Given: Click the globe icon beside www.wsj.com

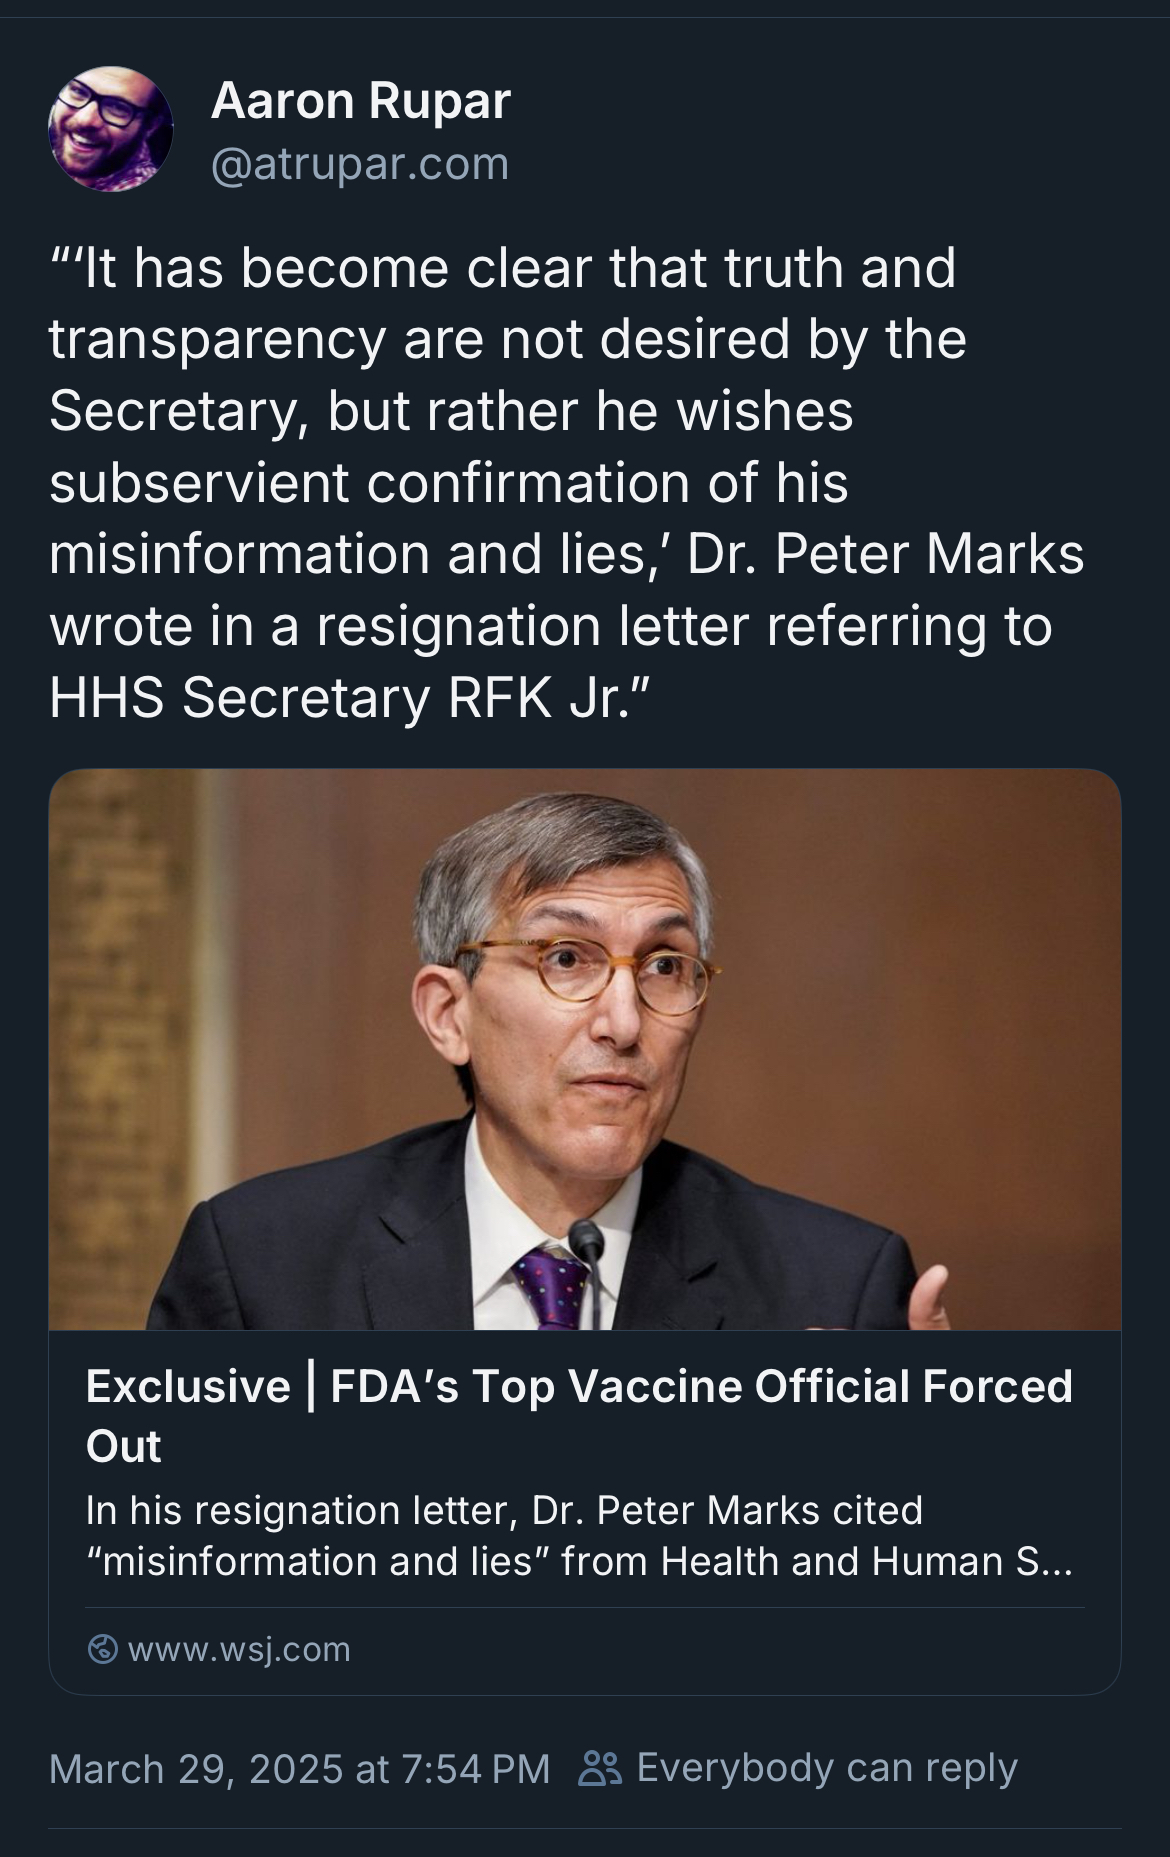Looking at the screenshot, I should [x=102, y=1649].
